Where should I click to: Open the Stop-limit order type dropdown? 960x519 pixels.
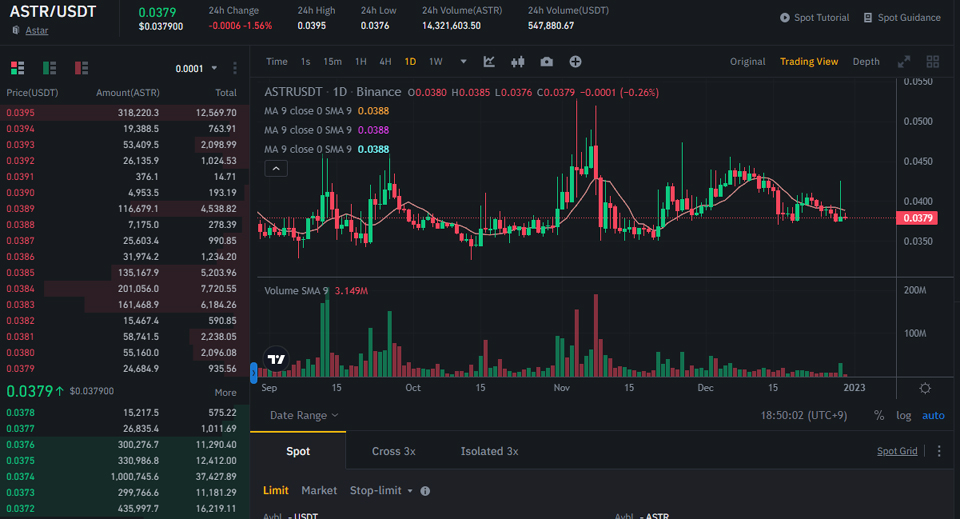click(381, 491)
